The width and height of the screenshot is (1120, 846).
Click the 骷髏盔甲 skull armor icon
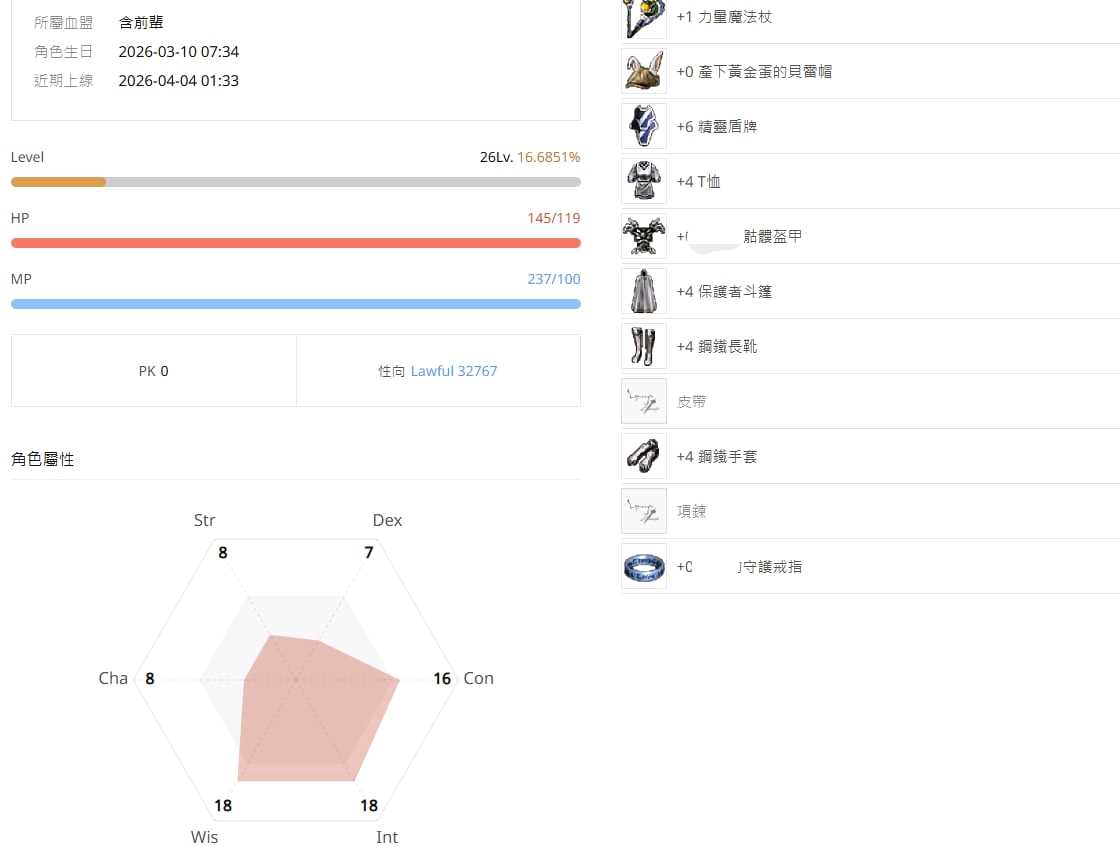point(644,237)
